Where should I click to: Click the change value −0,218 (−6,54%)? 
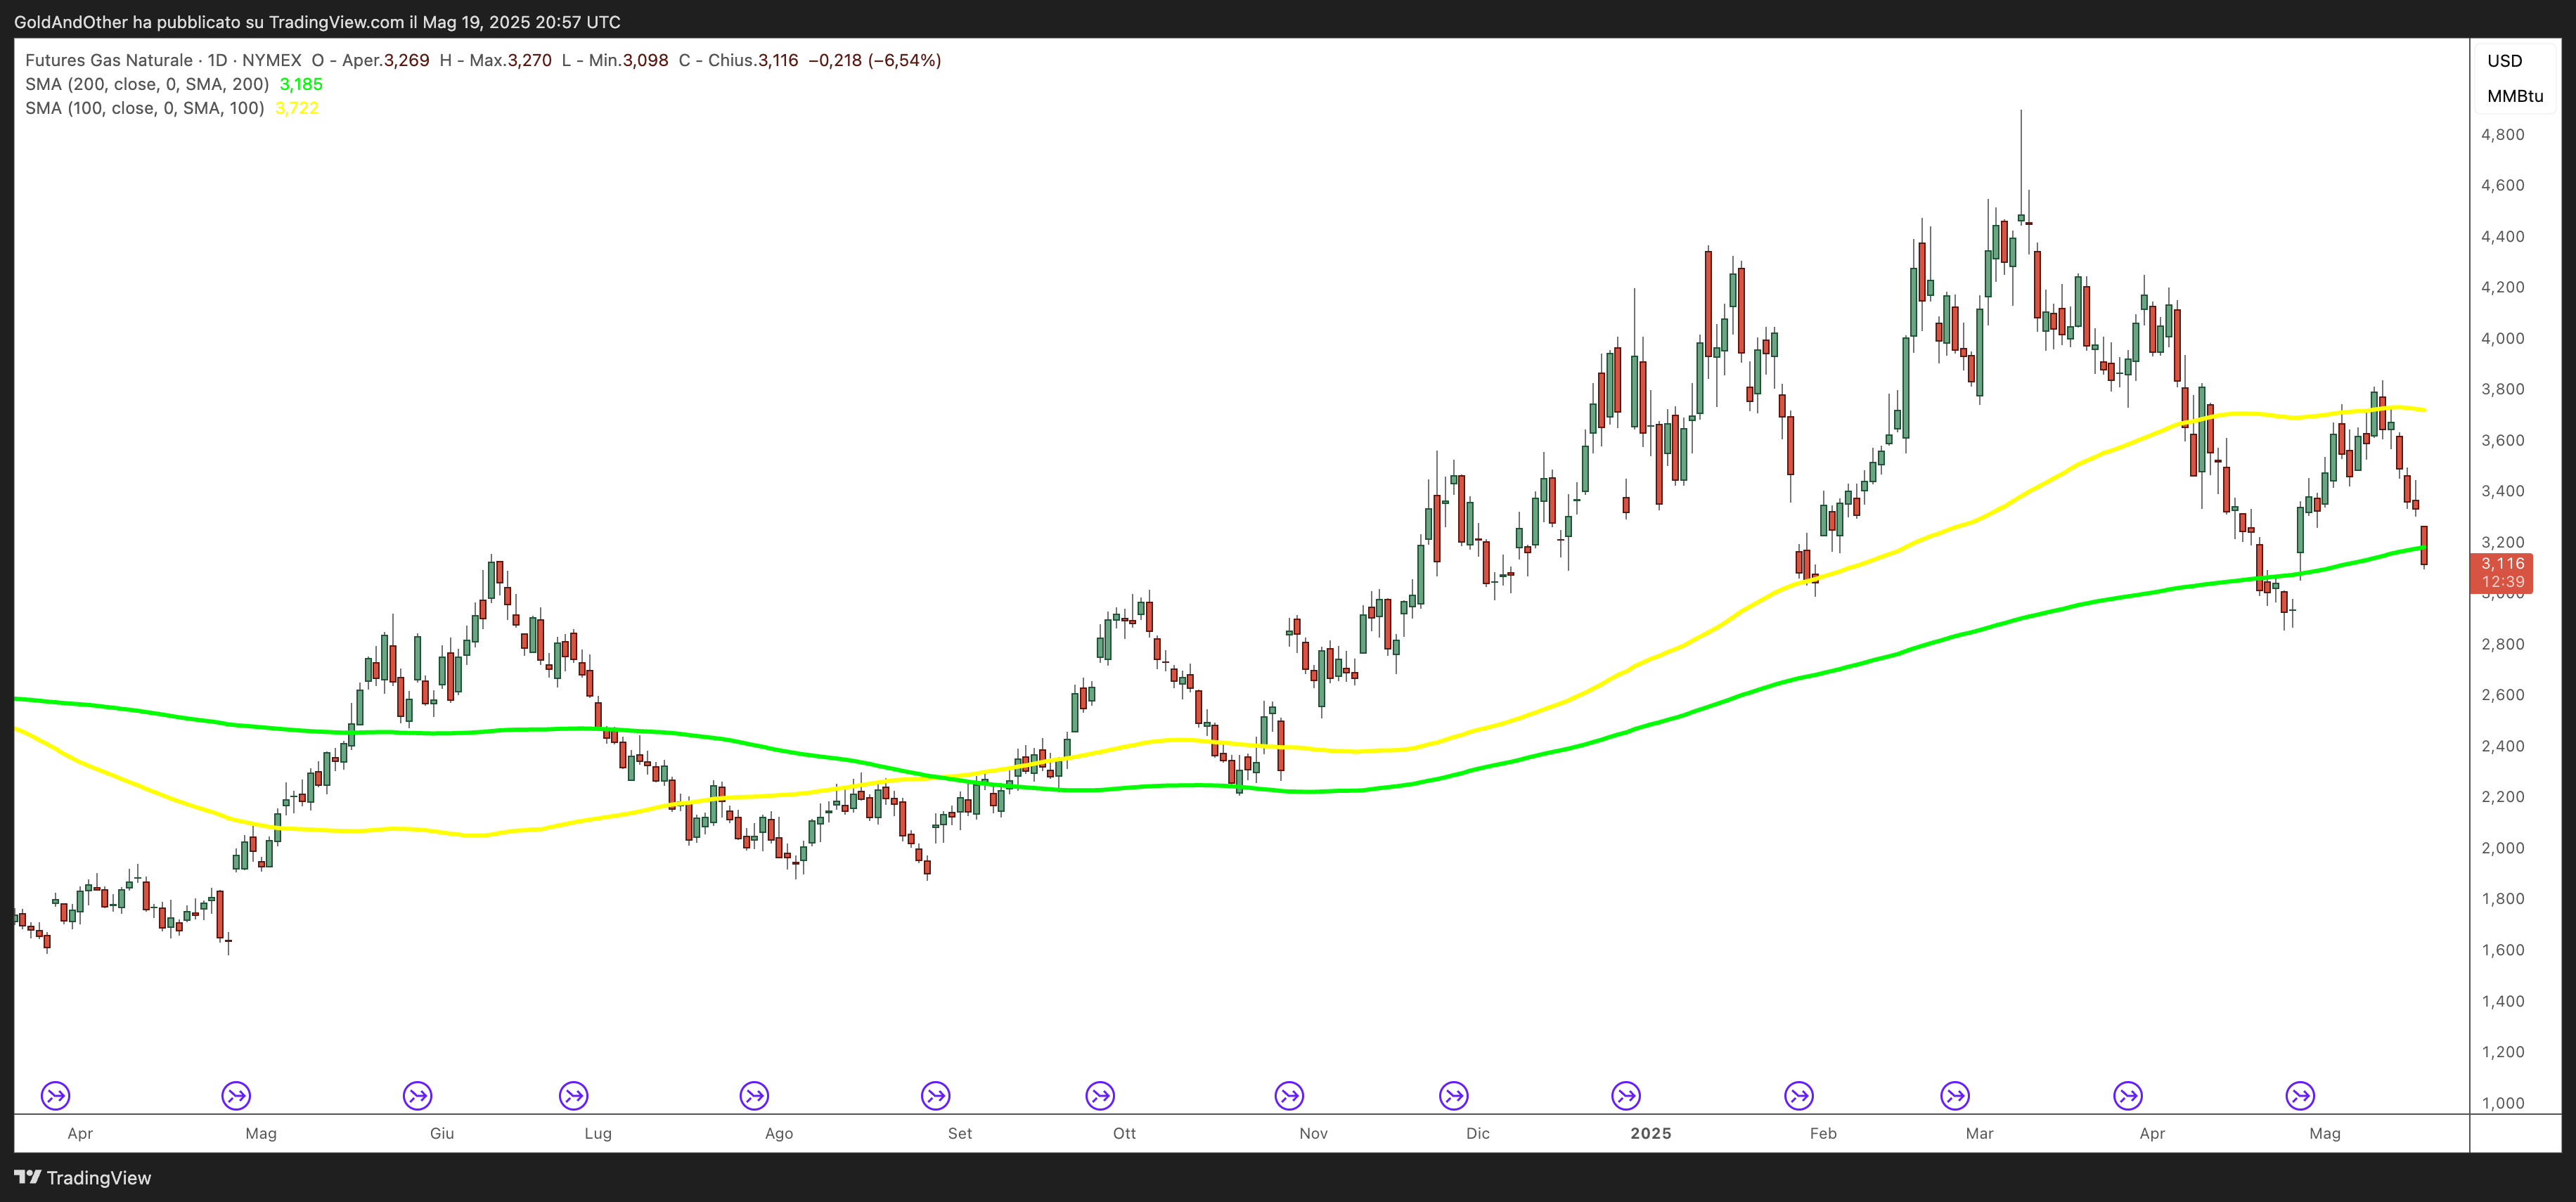tap(875, 60)
